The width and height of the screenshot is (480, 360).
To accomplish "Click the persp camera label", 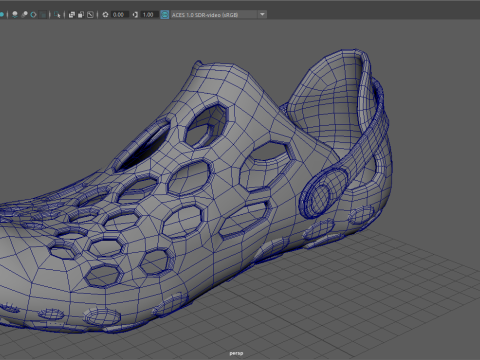I will (x=236, y=353).
